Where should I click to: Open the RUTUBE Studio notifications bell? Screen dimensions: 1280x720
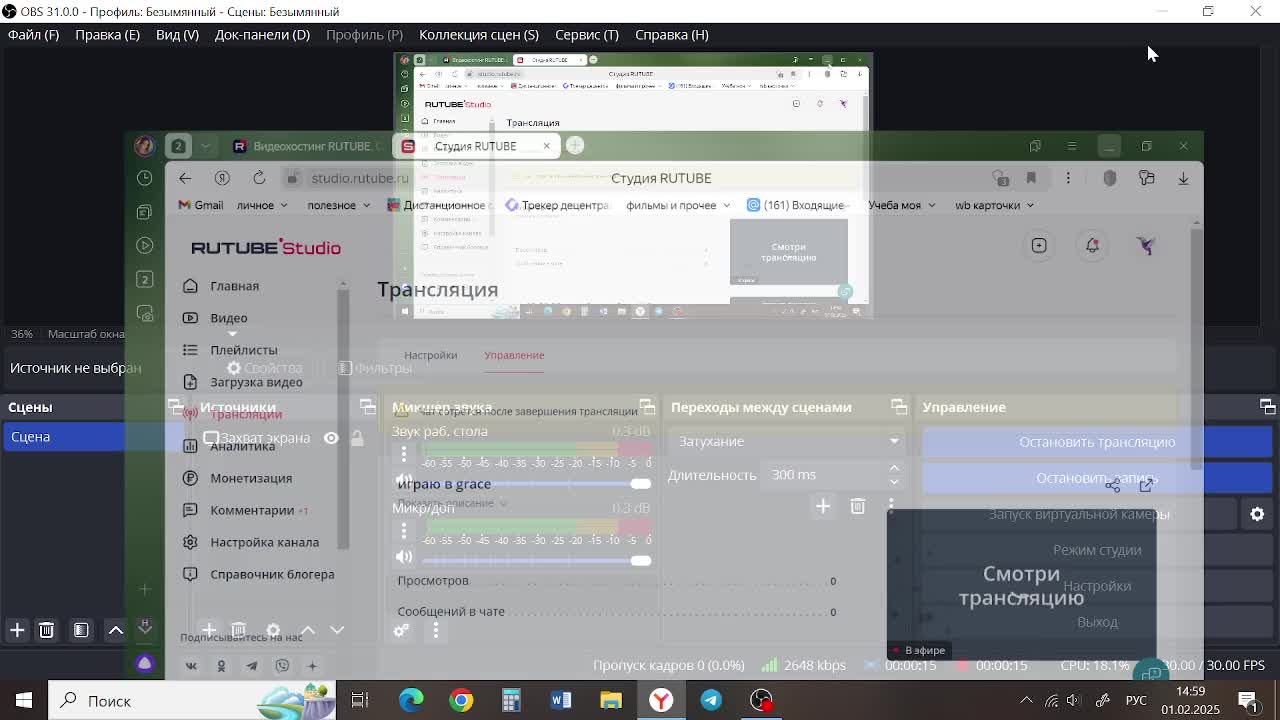[x=1092, y=246]
